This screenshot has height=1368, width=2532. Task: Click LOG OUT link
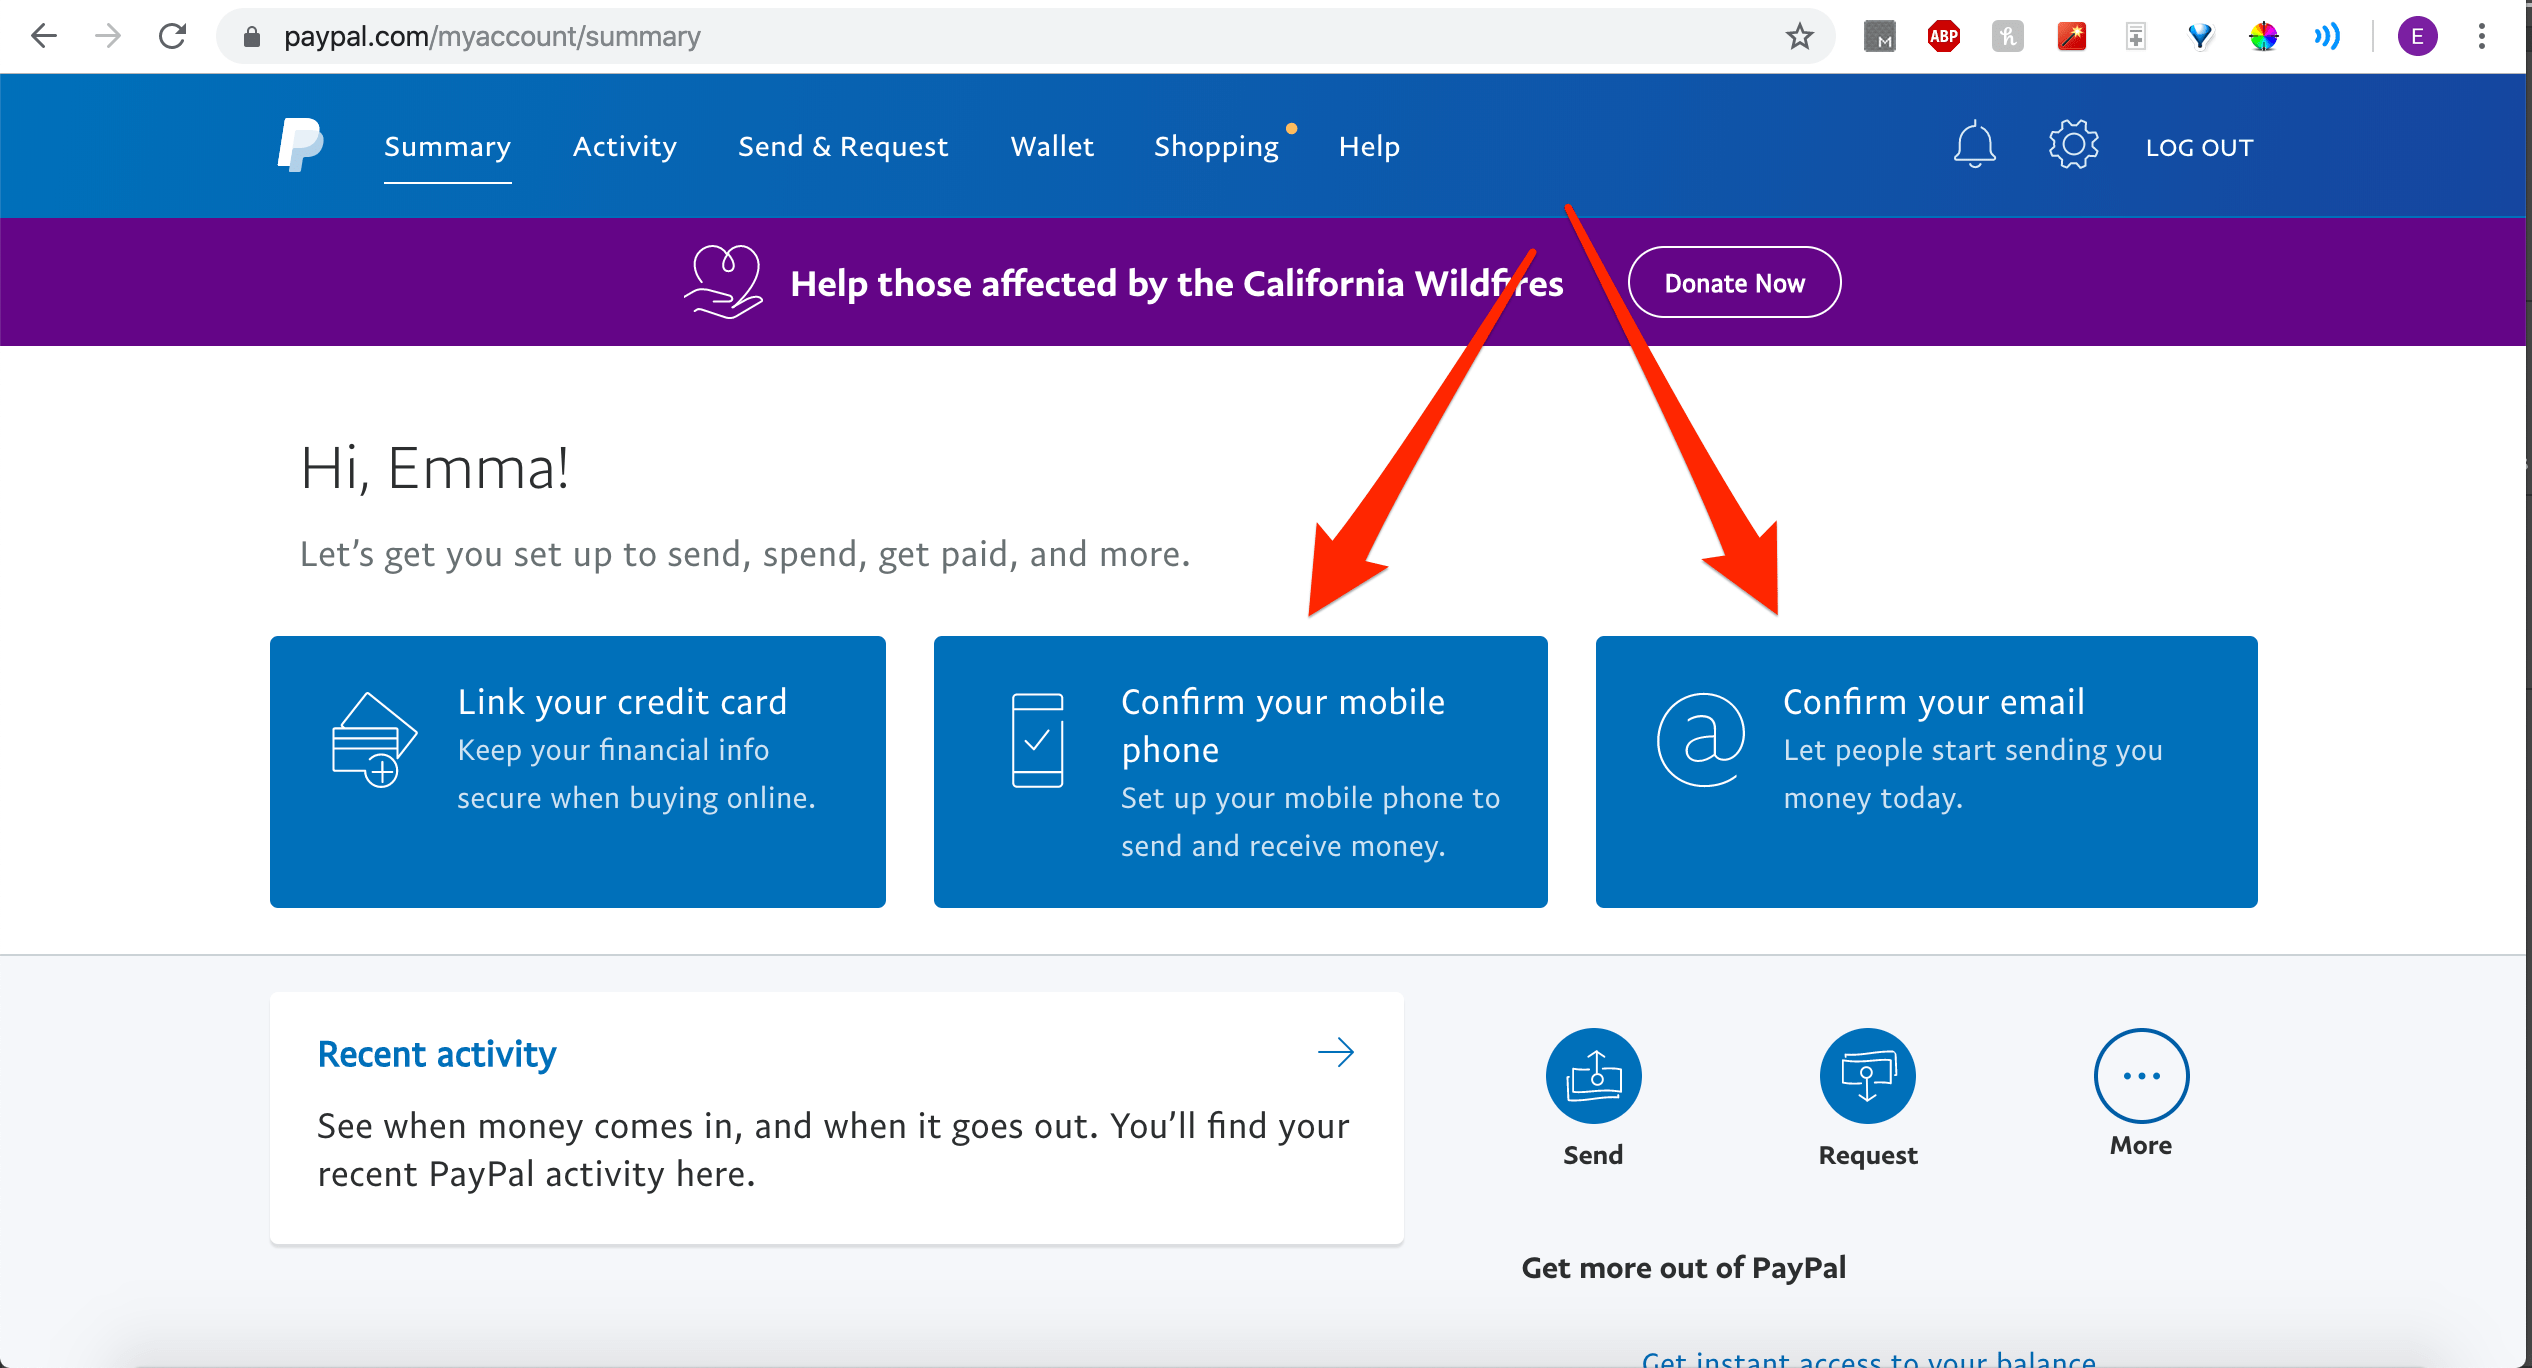(x=2199, y=147)
